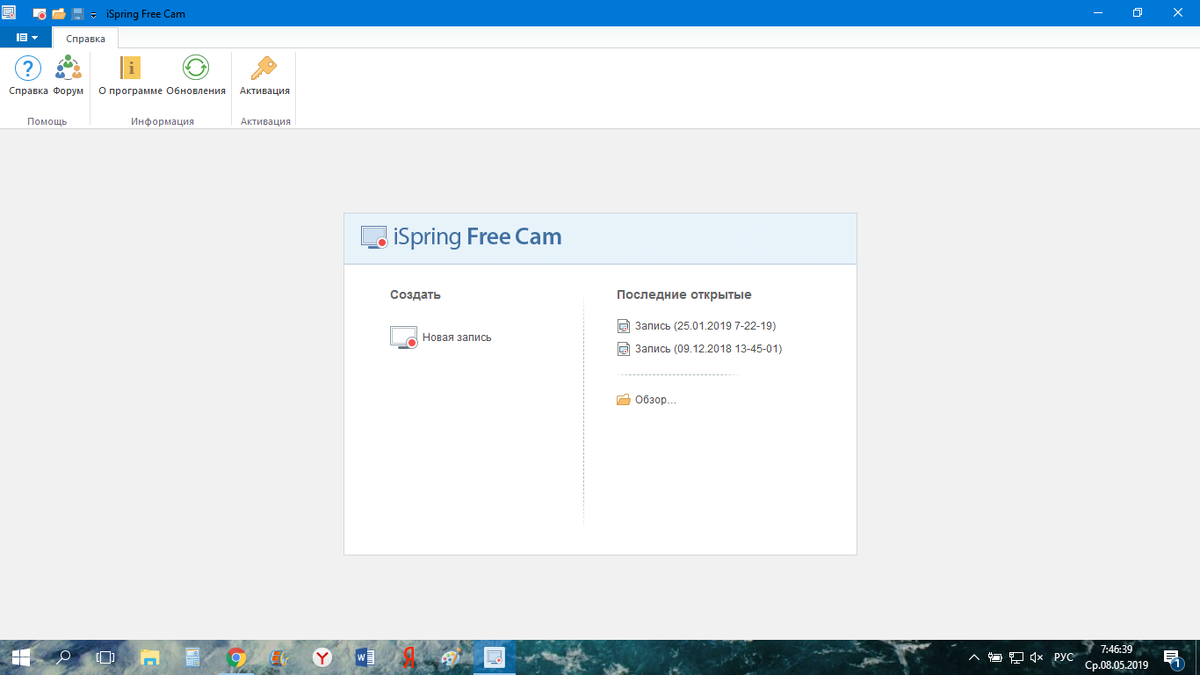Select the Справка ribbon tab
Viewport: 1200px width, 675px height.
(86, 38)
